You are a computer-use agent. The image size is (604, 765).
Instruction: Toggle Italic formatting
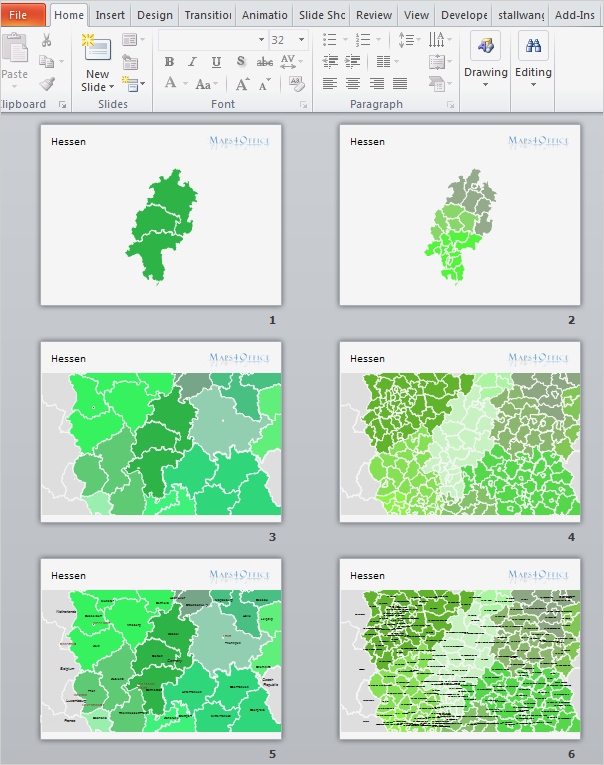193,61
